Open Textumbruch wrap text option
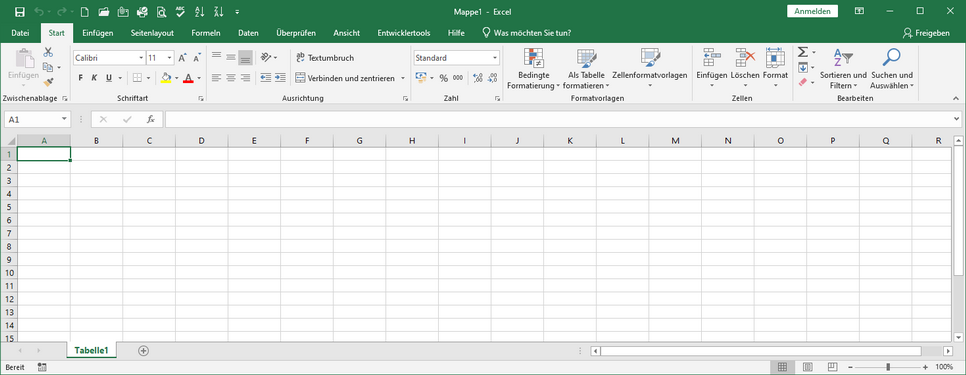The width and height of the screenshot is (966, 375). pos(325,58)
